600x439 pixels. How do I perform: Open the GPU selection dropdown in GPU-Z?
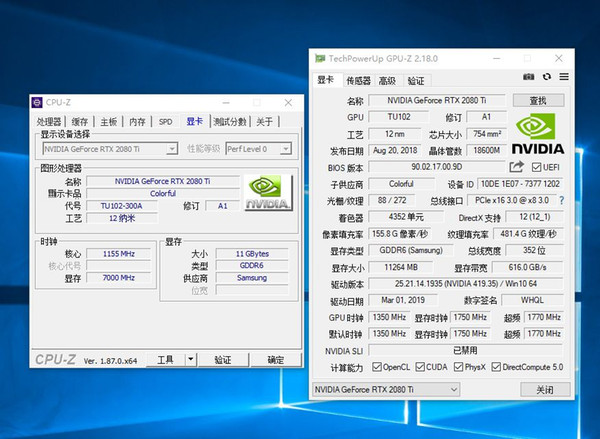[x=386, y=389]
